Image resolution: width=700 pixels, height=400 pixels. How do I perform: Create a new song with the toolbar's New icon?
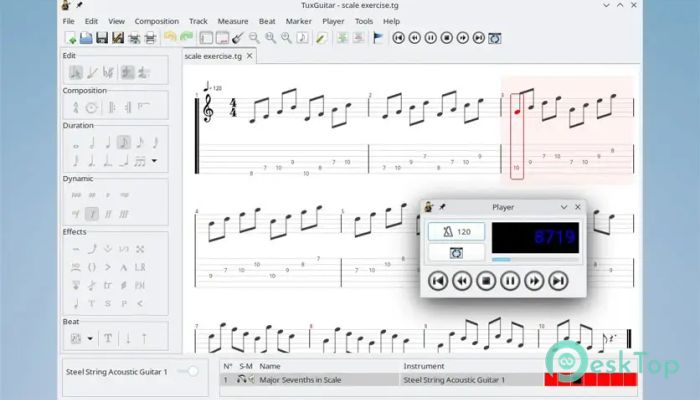point(70,38)
